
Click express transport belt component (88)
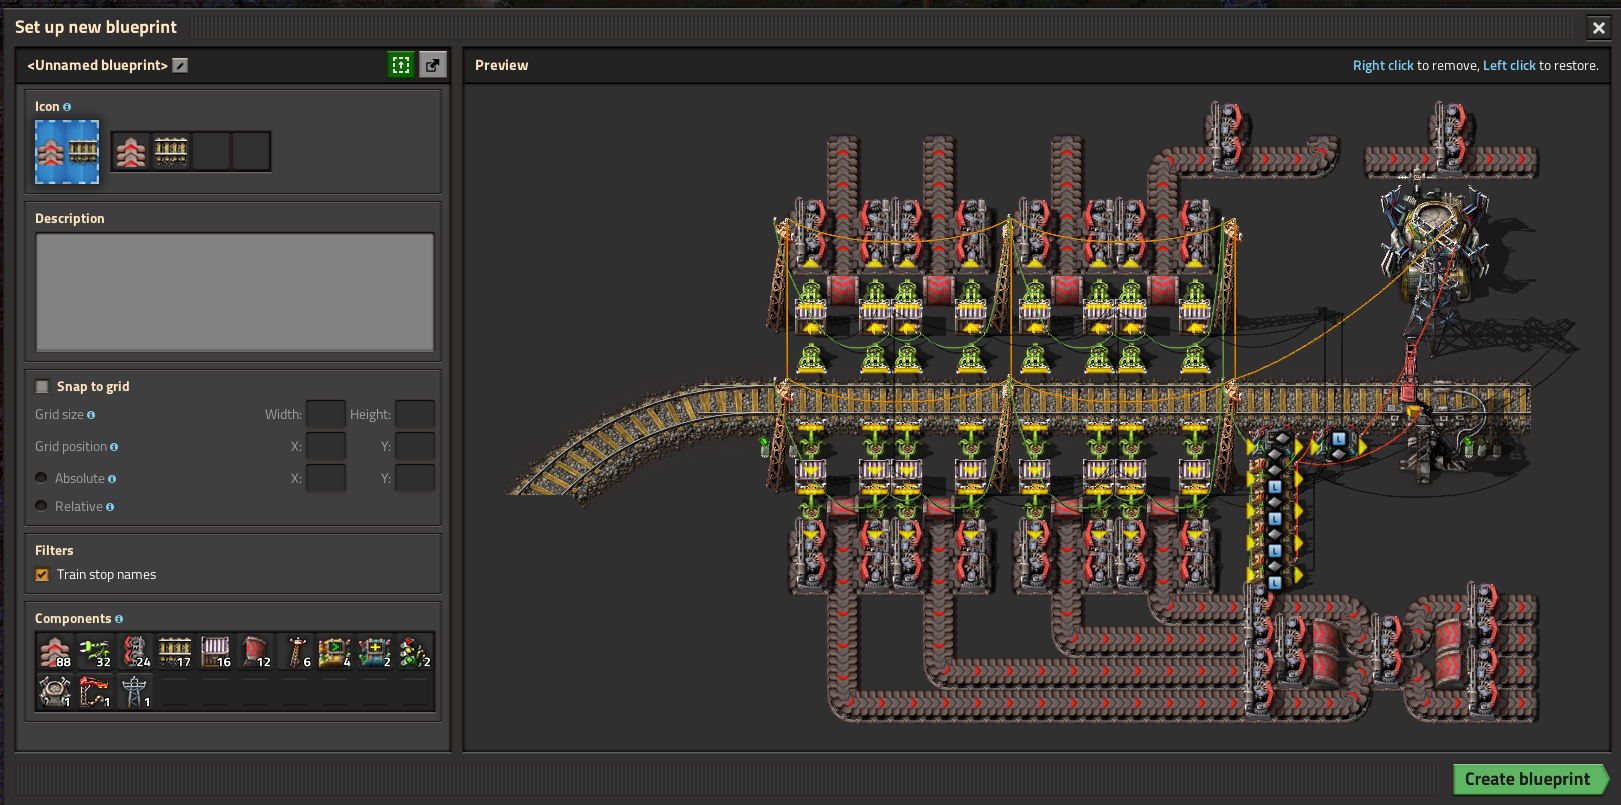tap(55, 652)
